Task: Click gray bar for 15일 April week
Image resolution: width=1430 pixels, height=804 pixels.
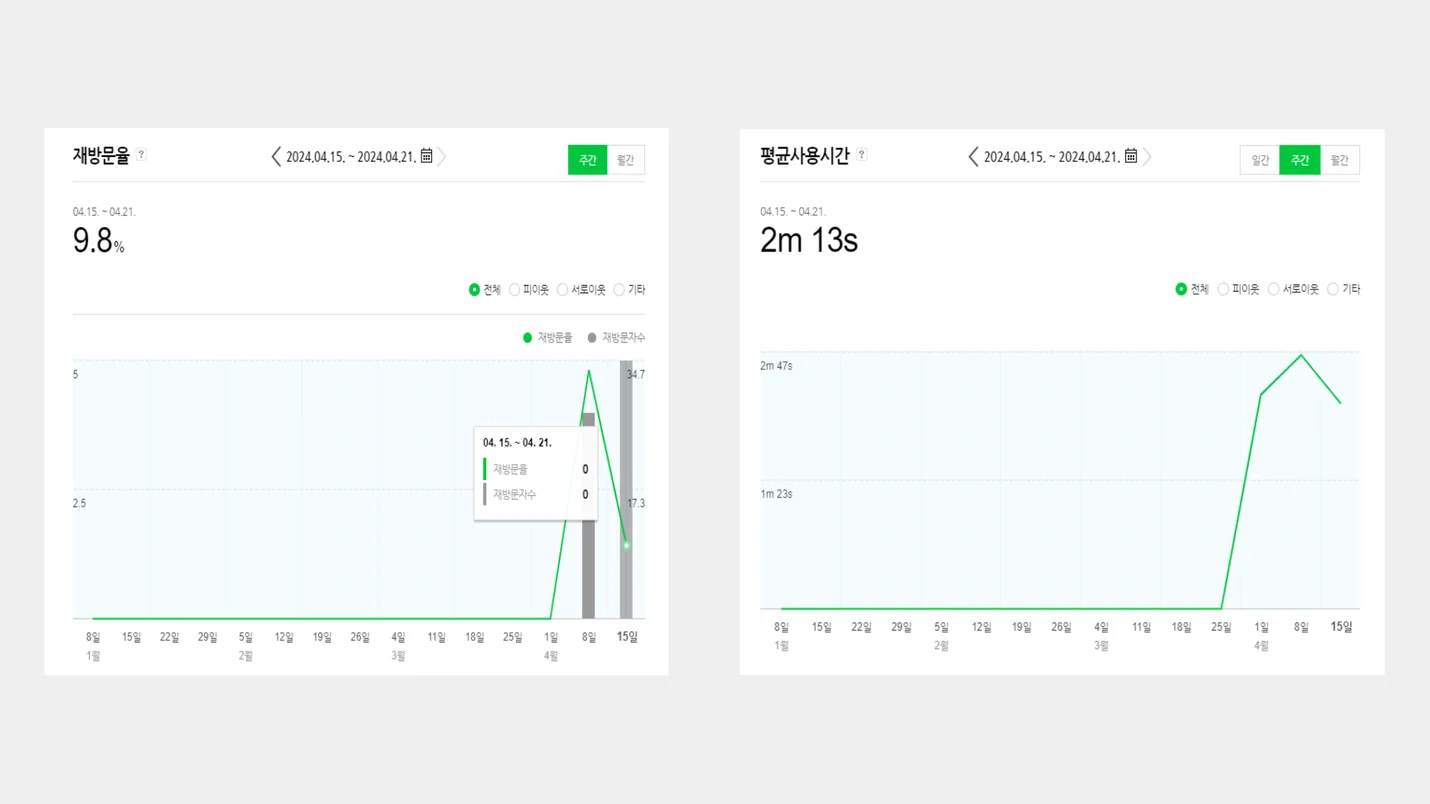Action: click(x=626, y=490)
